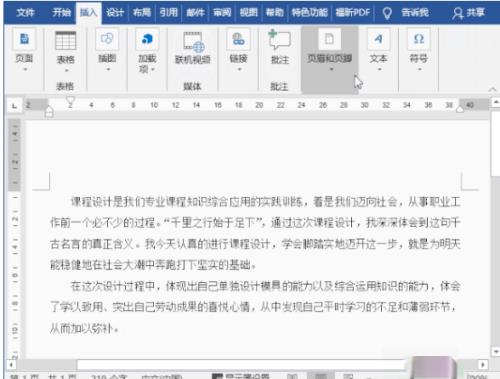The image size is (500, 379).
Task: Open the 文件 File menu
Action: pyautogui.click(x=25, y=13)
